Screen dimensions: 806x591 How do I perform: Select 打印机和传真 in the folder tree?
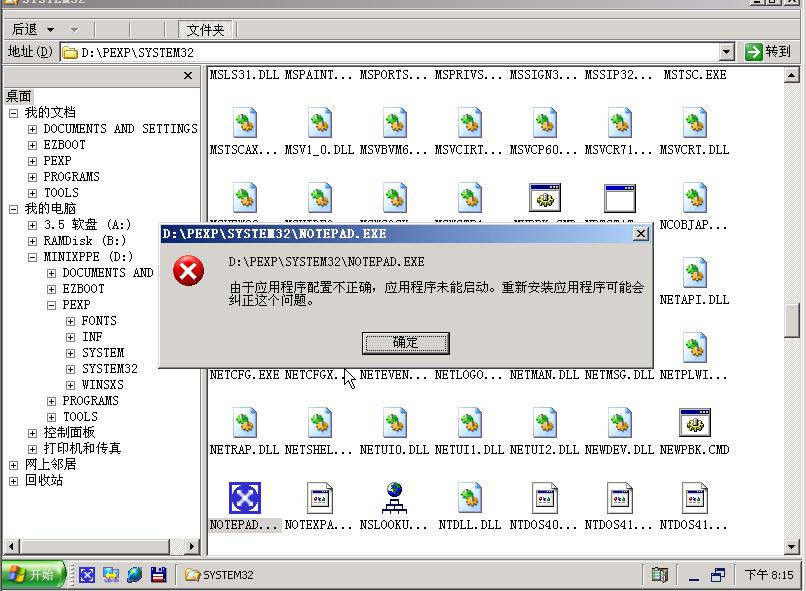[82, 449]
